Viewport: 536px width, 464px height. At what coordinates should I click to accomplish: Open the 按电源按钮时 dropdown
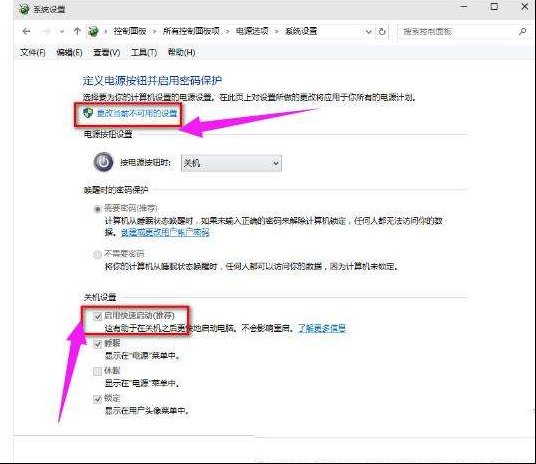231,163
